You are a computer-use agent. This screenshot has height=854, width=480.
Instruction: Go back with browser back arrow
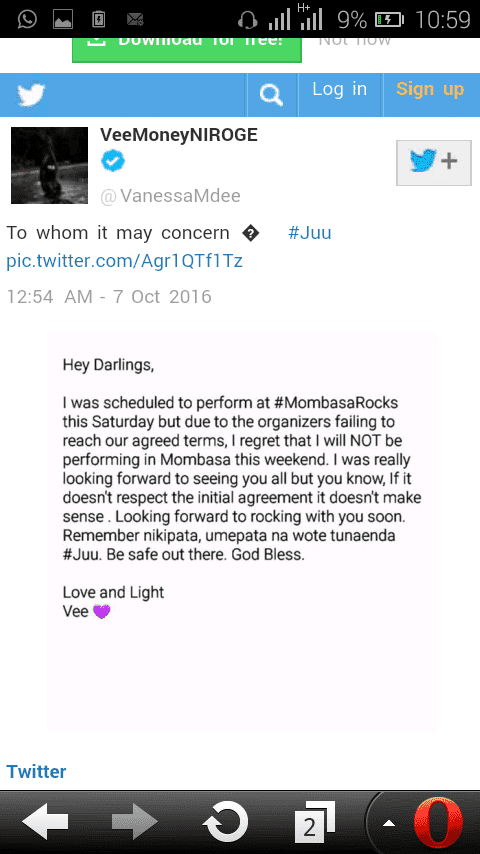(45, 822)
